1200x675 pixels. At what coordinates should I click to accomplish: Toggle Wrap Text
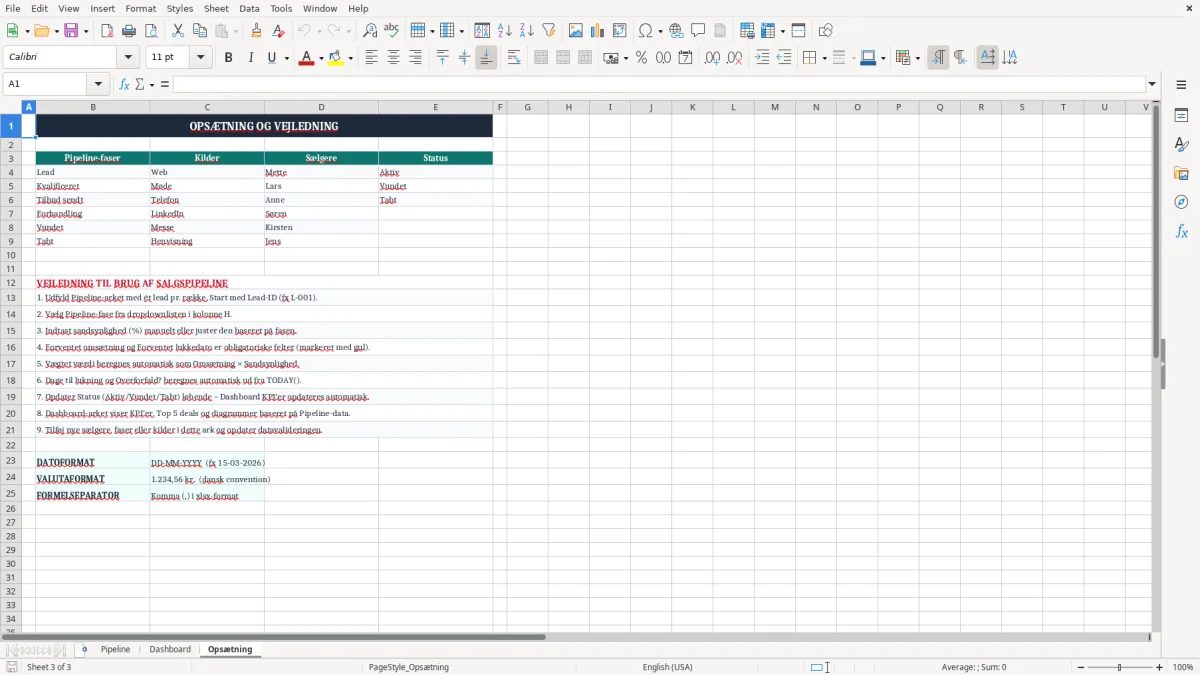tap(514, 58)
